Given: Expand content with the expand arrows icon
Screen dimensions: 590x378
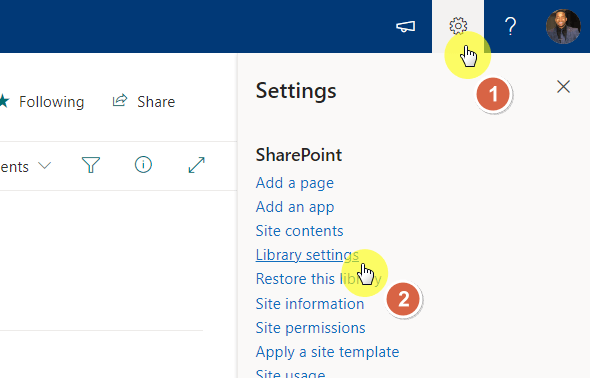Looking at the screenshot, I should click(x=196, y=165).
